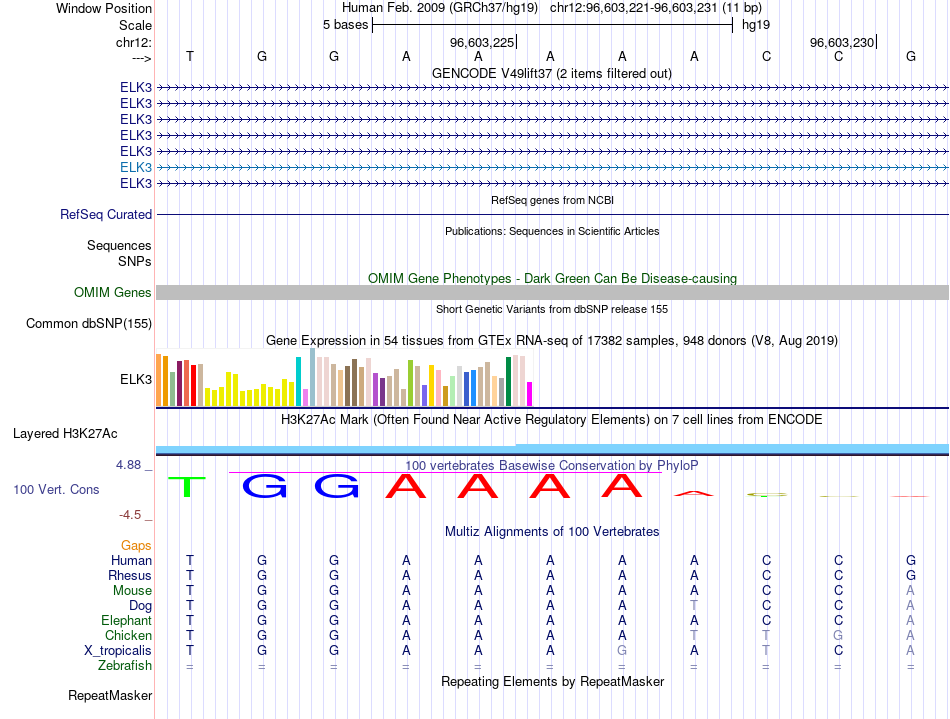
Task: Open 'Multiz Alignments of 100 Vertebrates' title
Action: [552, 531]
